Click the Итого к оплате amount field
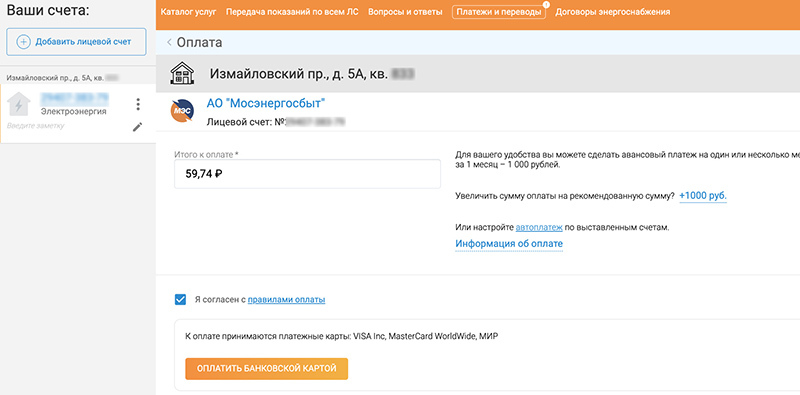The width and height of the screenshot is (800, 395). [307, 174]
